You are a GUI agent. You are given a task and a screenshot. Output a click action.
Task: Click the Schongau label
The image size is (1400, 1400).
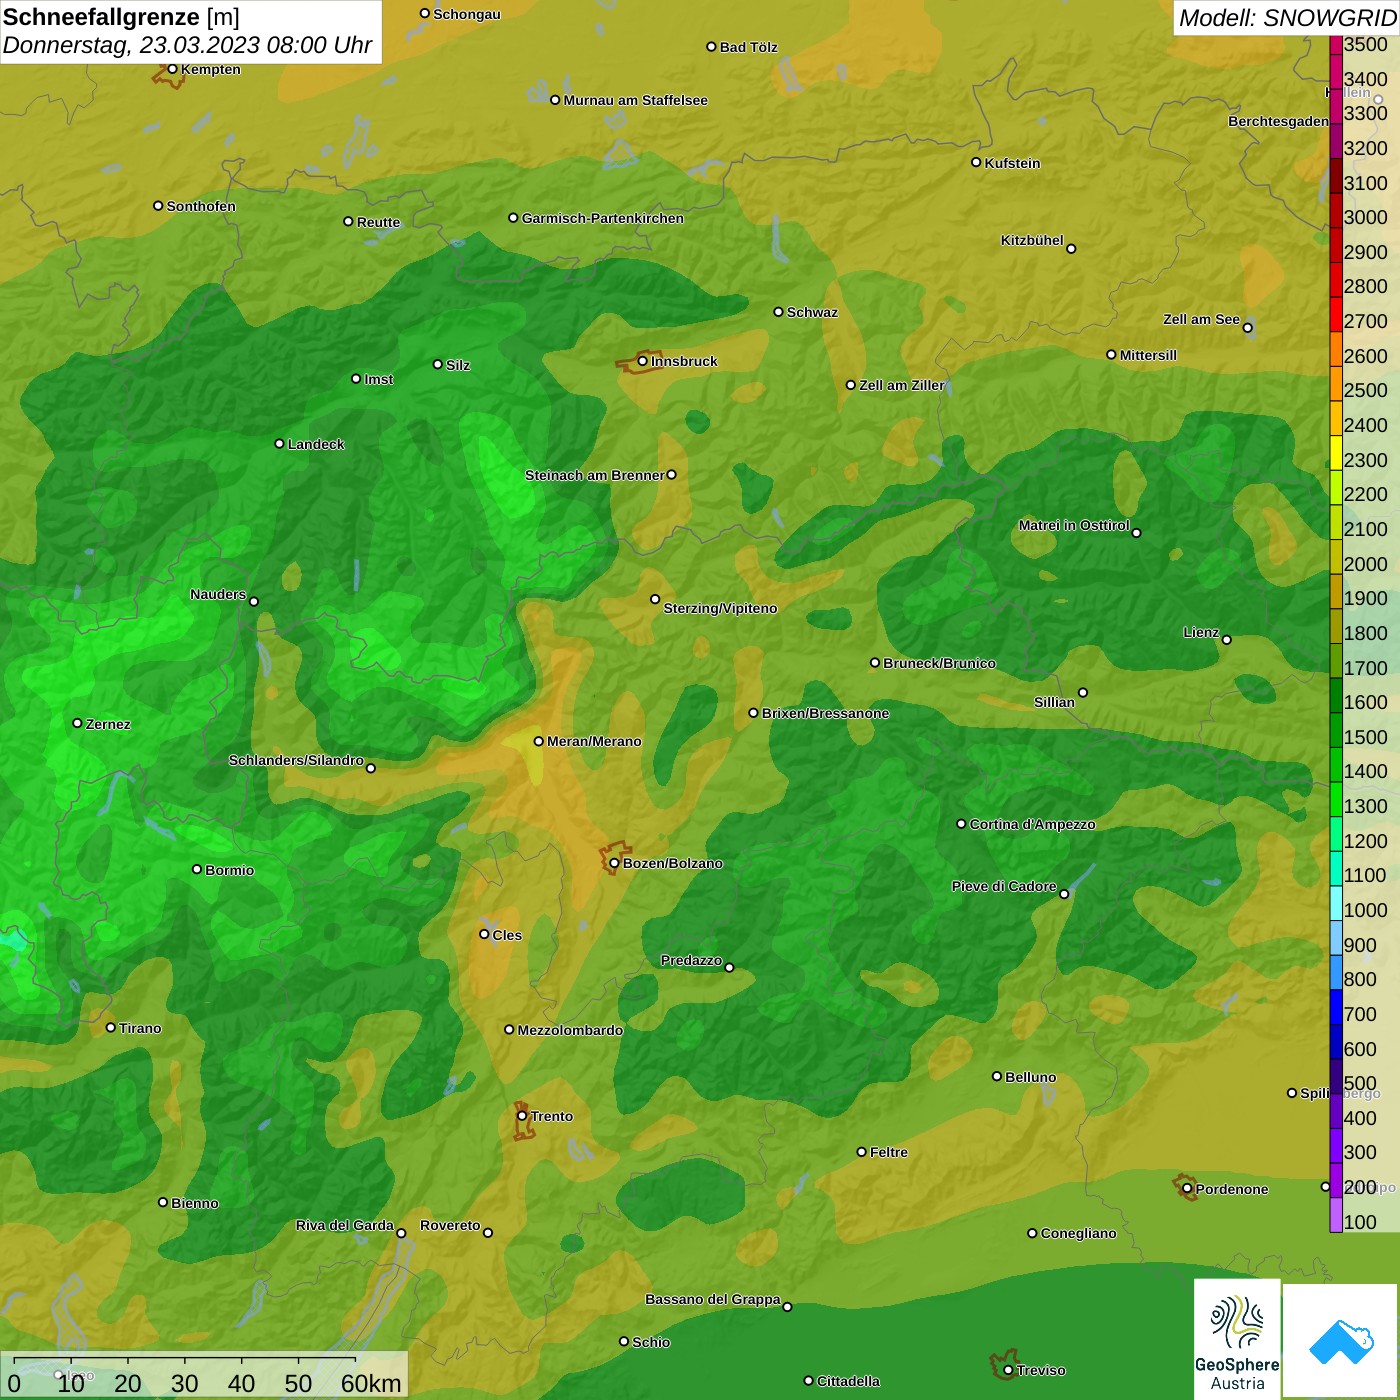coord(467,14)
